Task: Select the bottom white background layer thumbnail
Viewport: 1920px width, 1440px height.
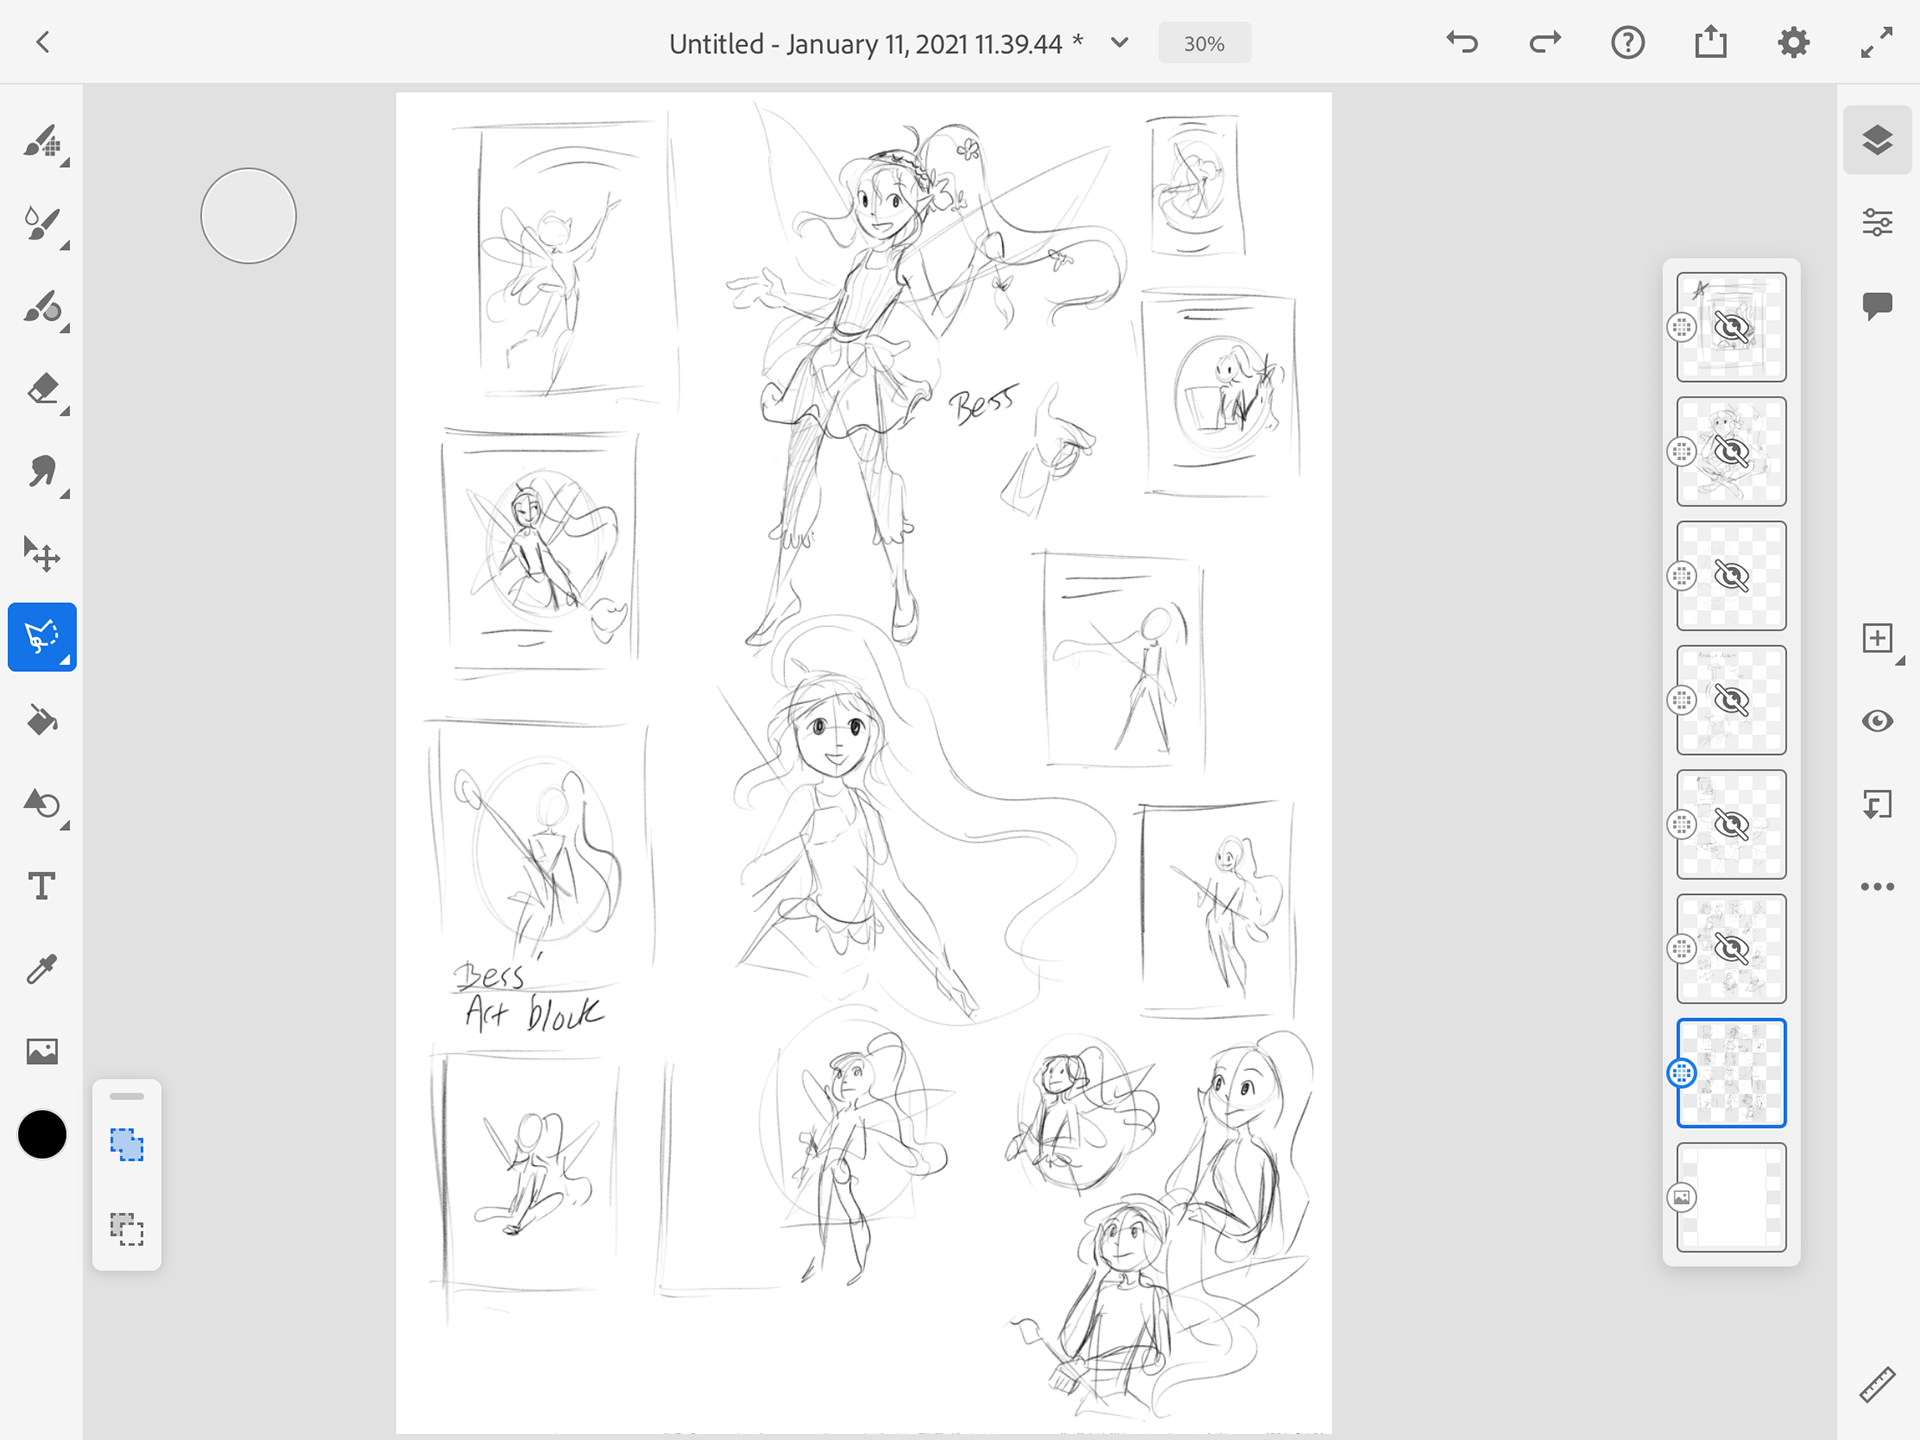Action: pyautogui.click(x=1732, y=1197)
